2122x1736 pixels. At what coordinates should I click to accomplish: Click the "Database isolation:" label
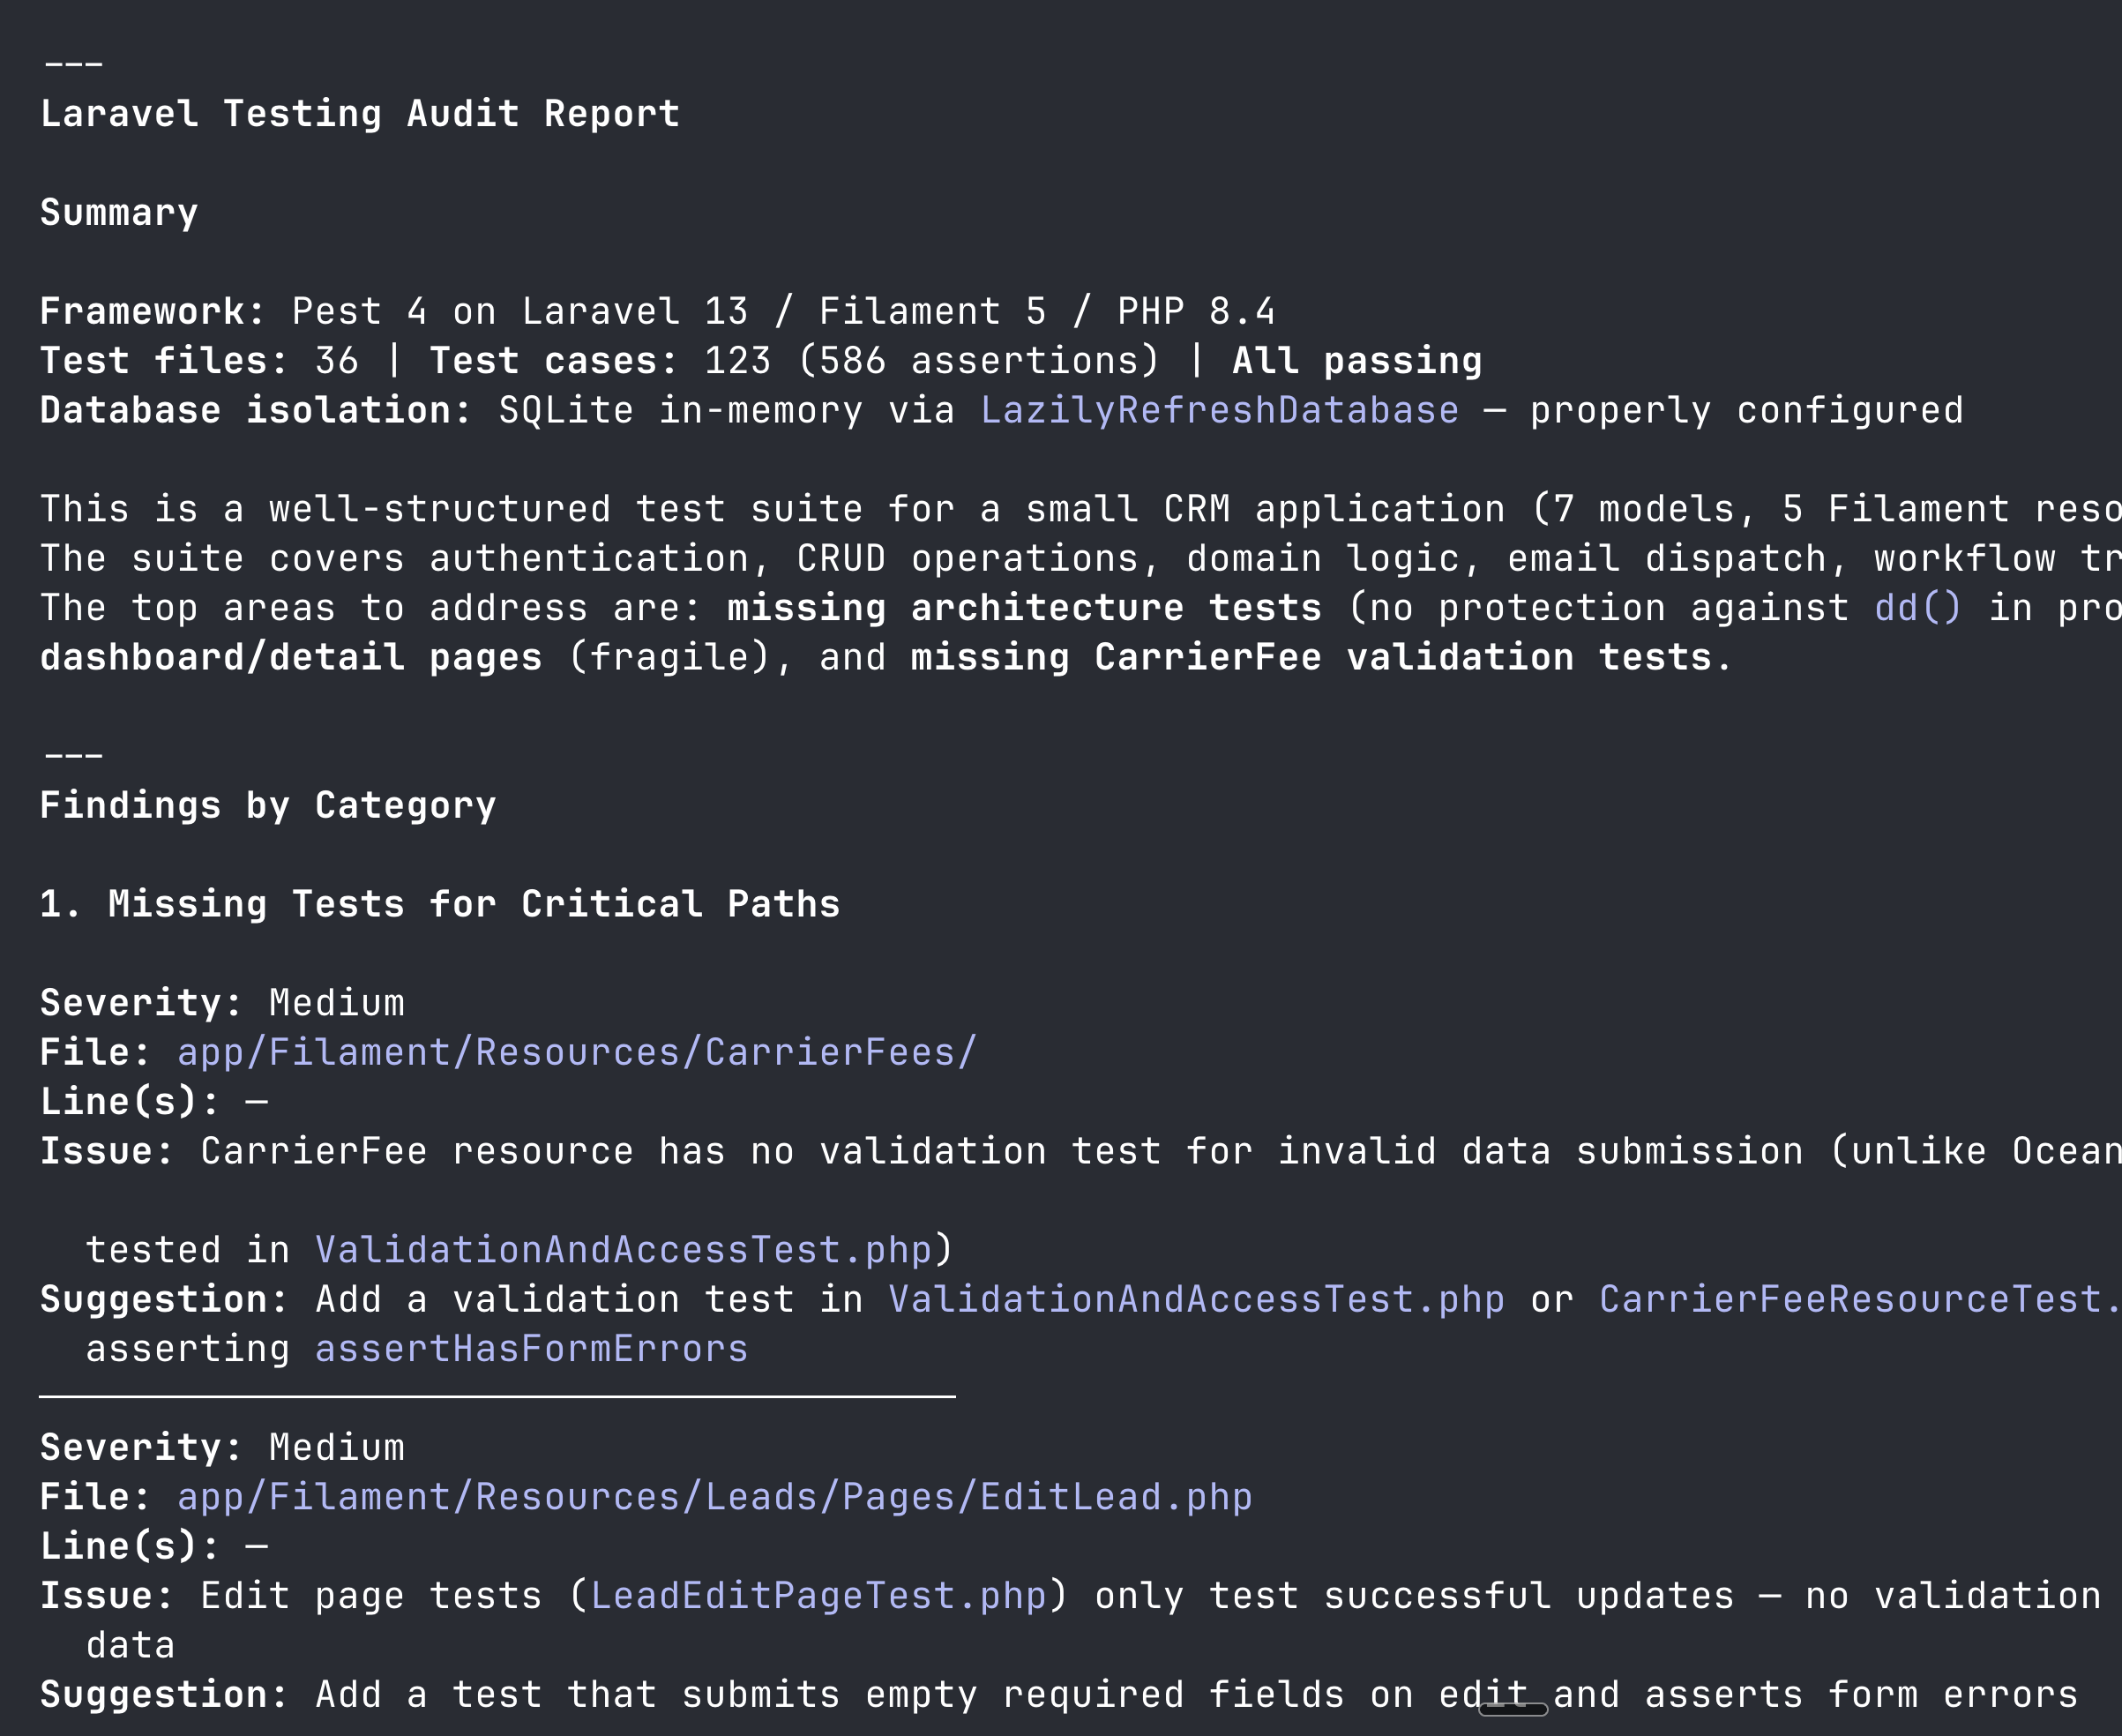click(x=255, y=411)
